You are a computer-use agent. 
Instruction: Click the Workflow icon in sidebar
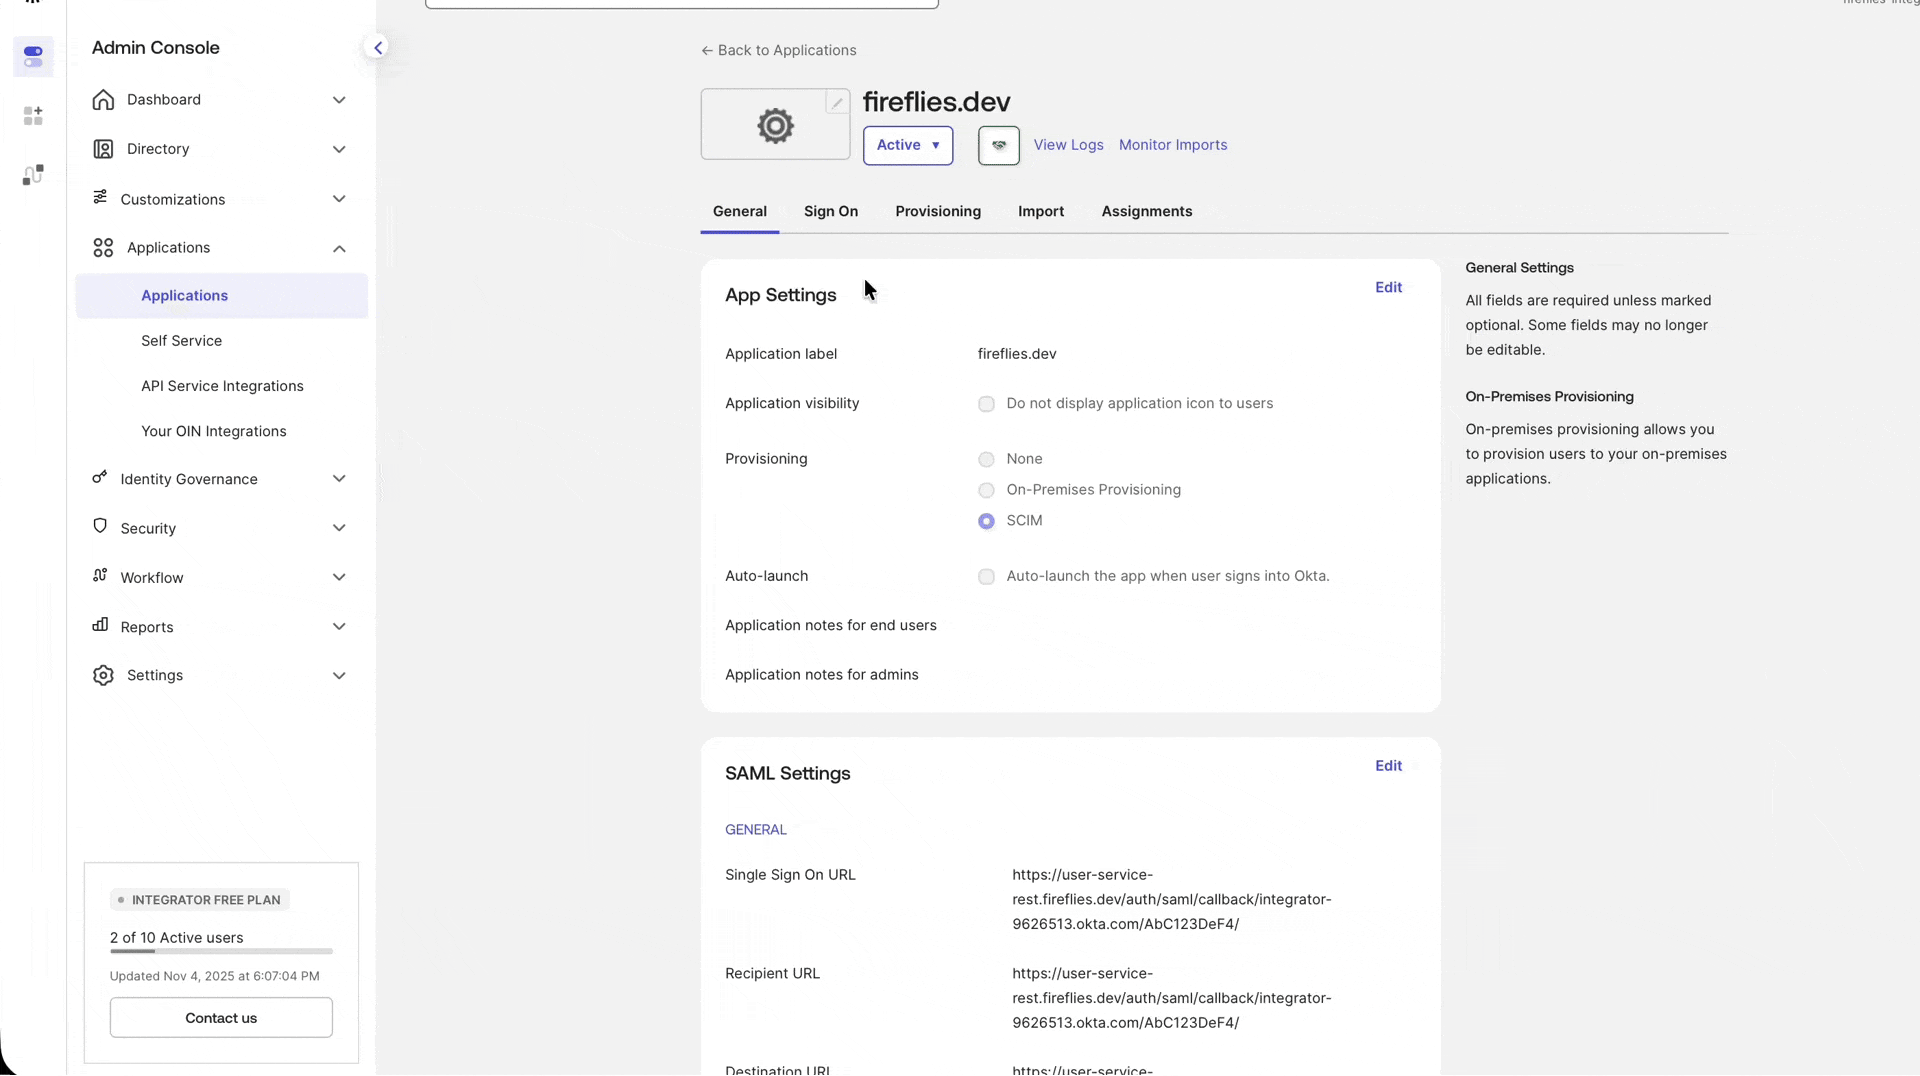tap(100, 575)
